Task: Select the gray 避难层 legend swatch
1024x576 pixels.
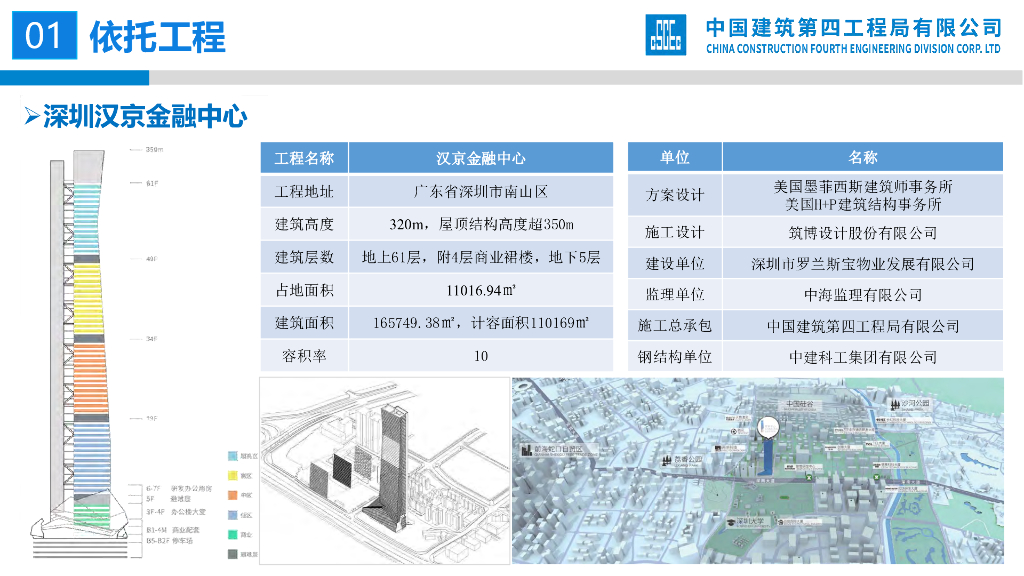Action: 233,553
